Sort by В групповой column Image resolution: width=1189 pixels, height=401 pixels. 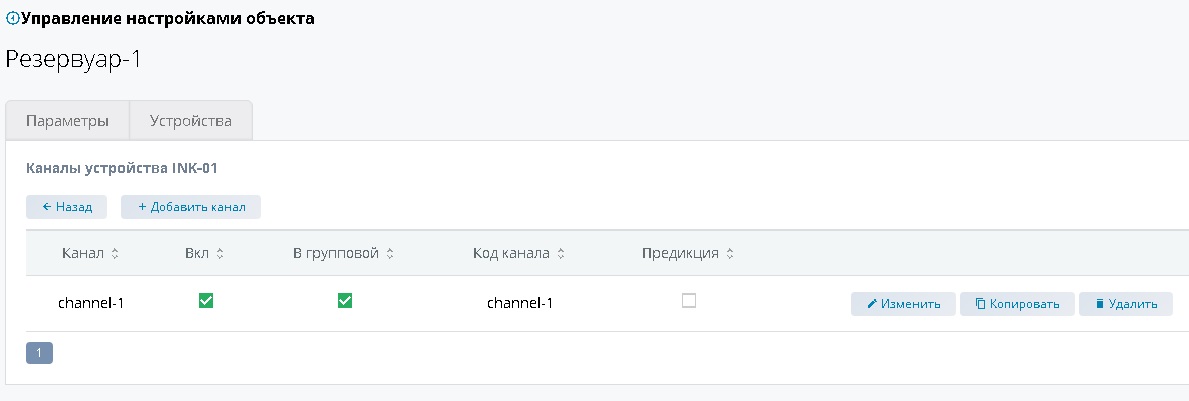[x=390, y=254]
